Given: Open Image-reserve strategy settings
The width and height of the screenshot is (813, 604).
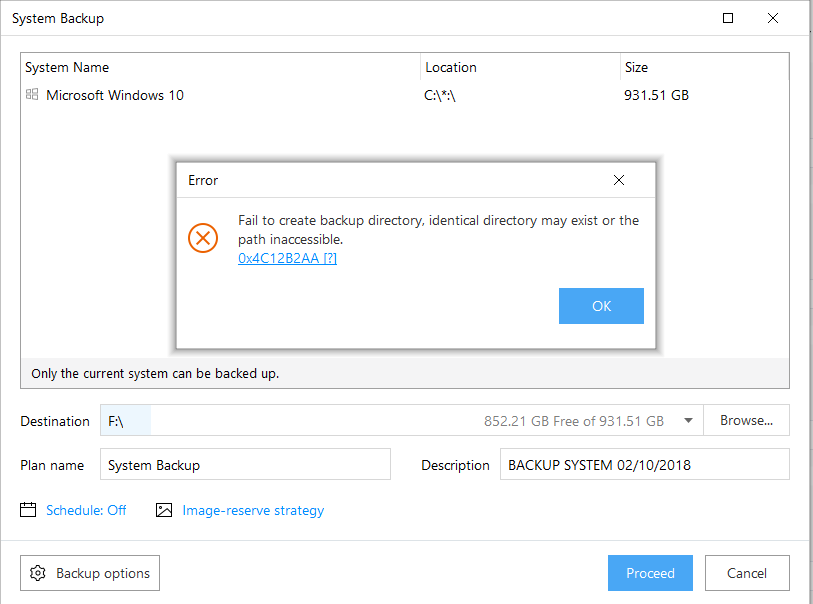Looking at the screenshot, I should (x=253, y=511).
